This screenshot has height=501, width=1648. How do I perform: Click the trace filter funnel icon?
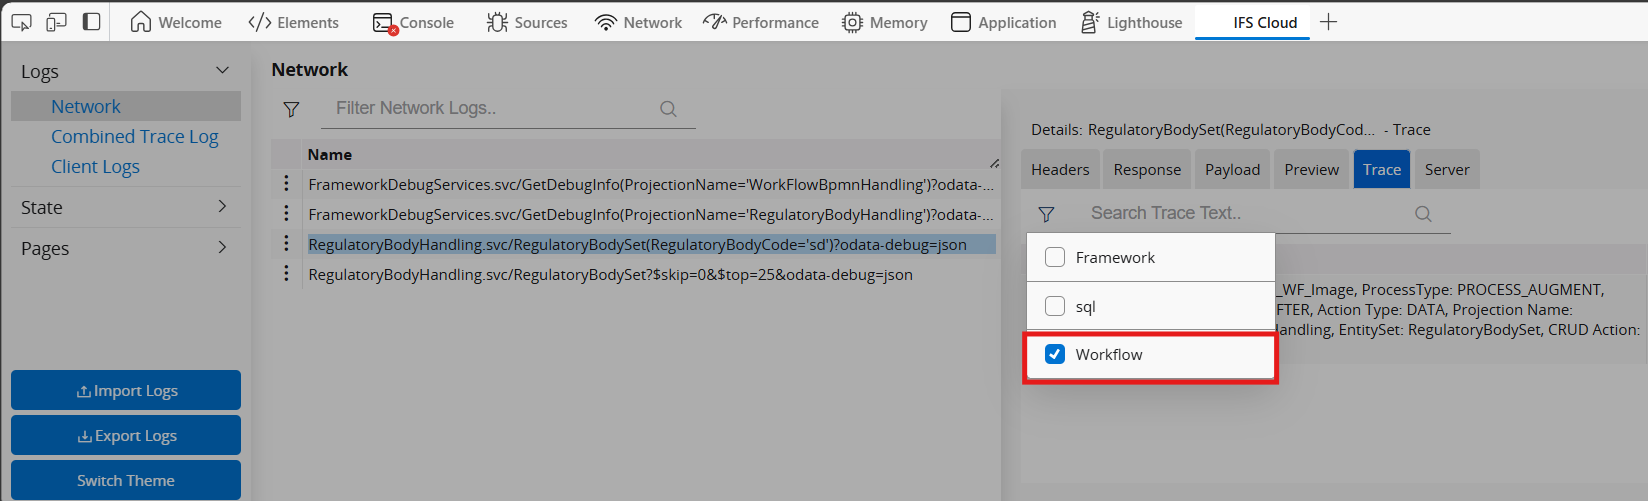click(1046, 214)
